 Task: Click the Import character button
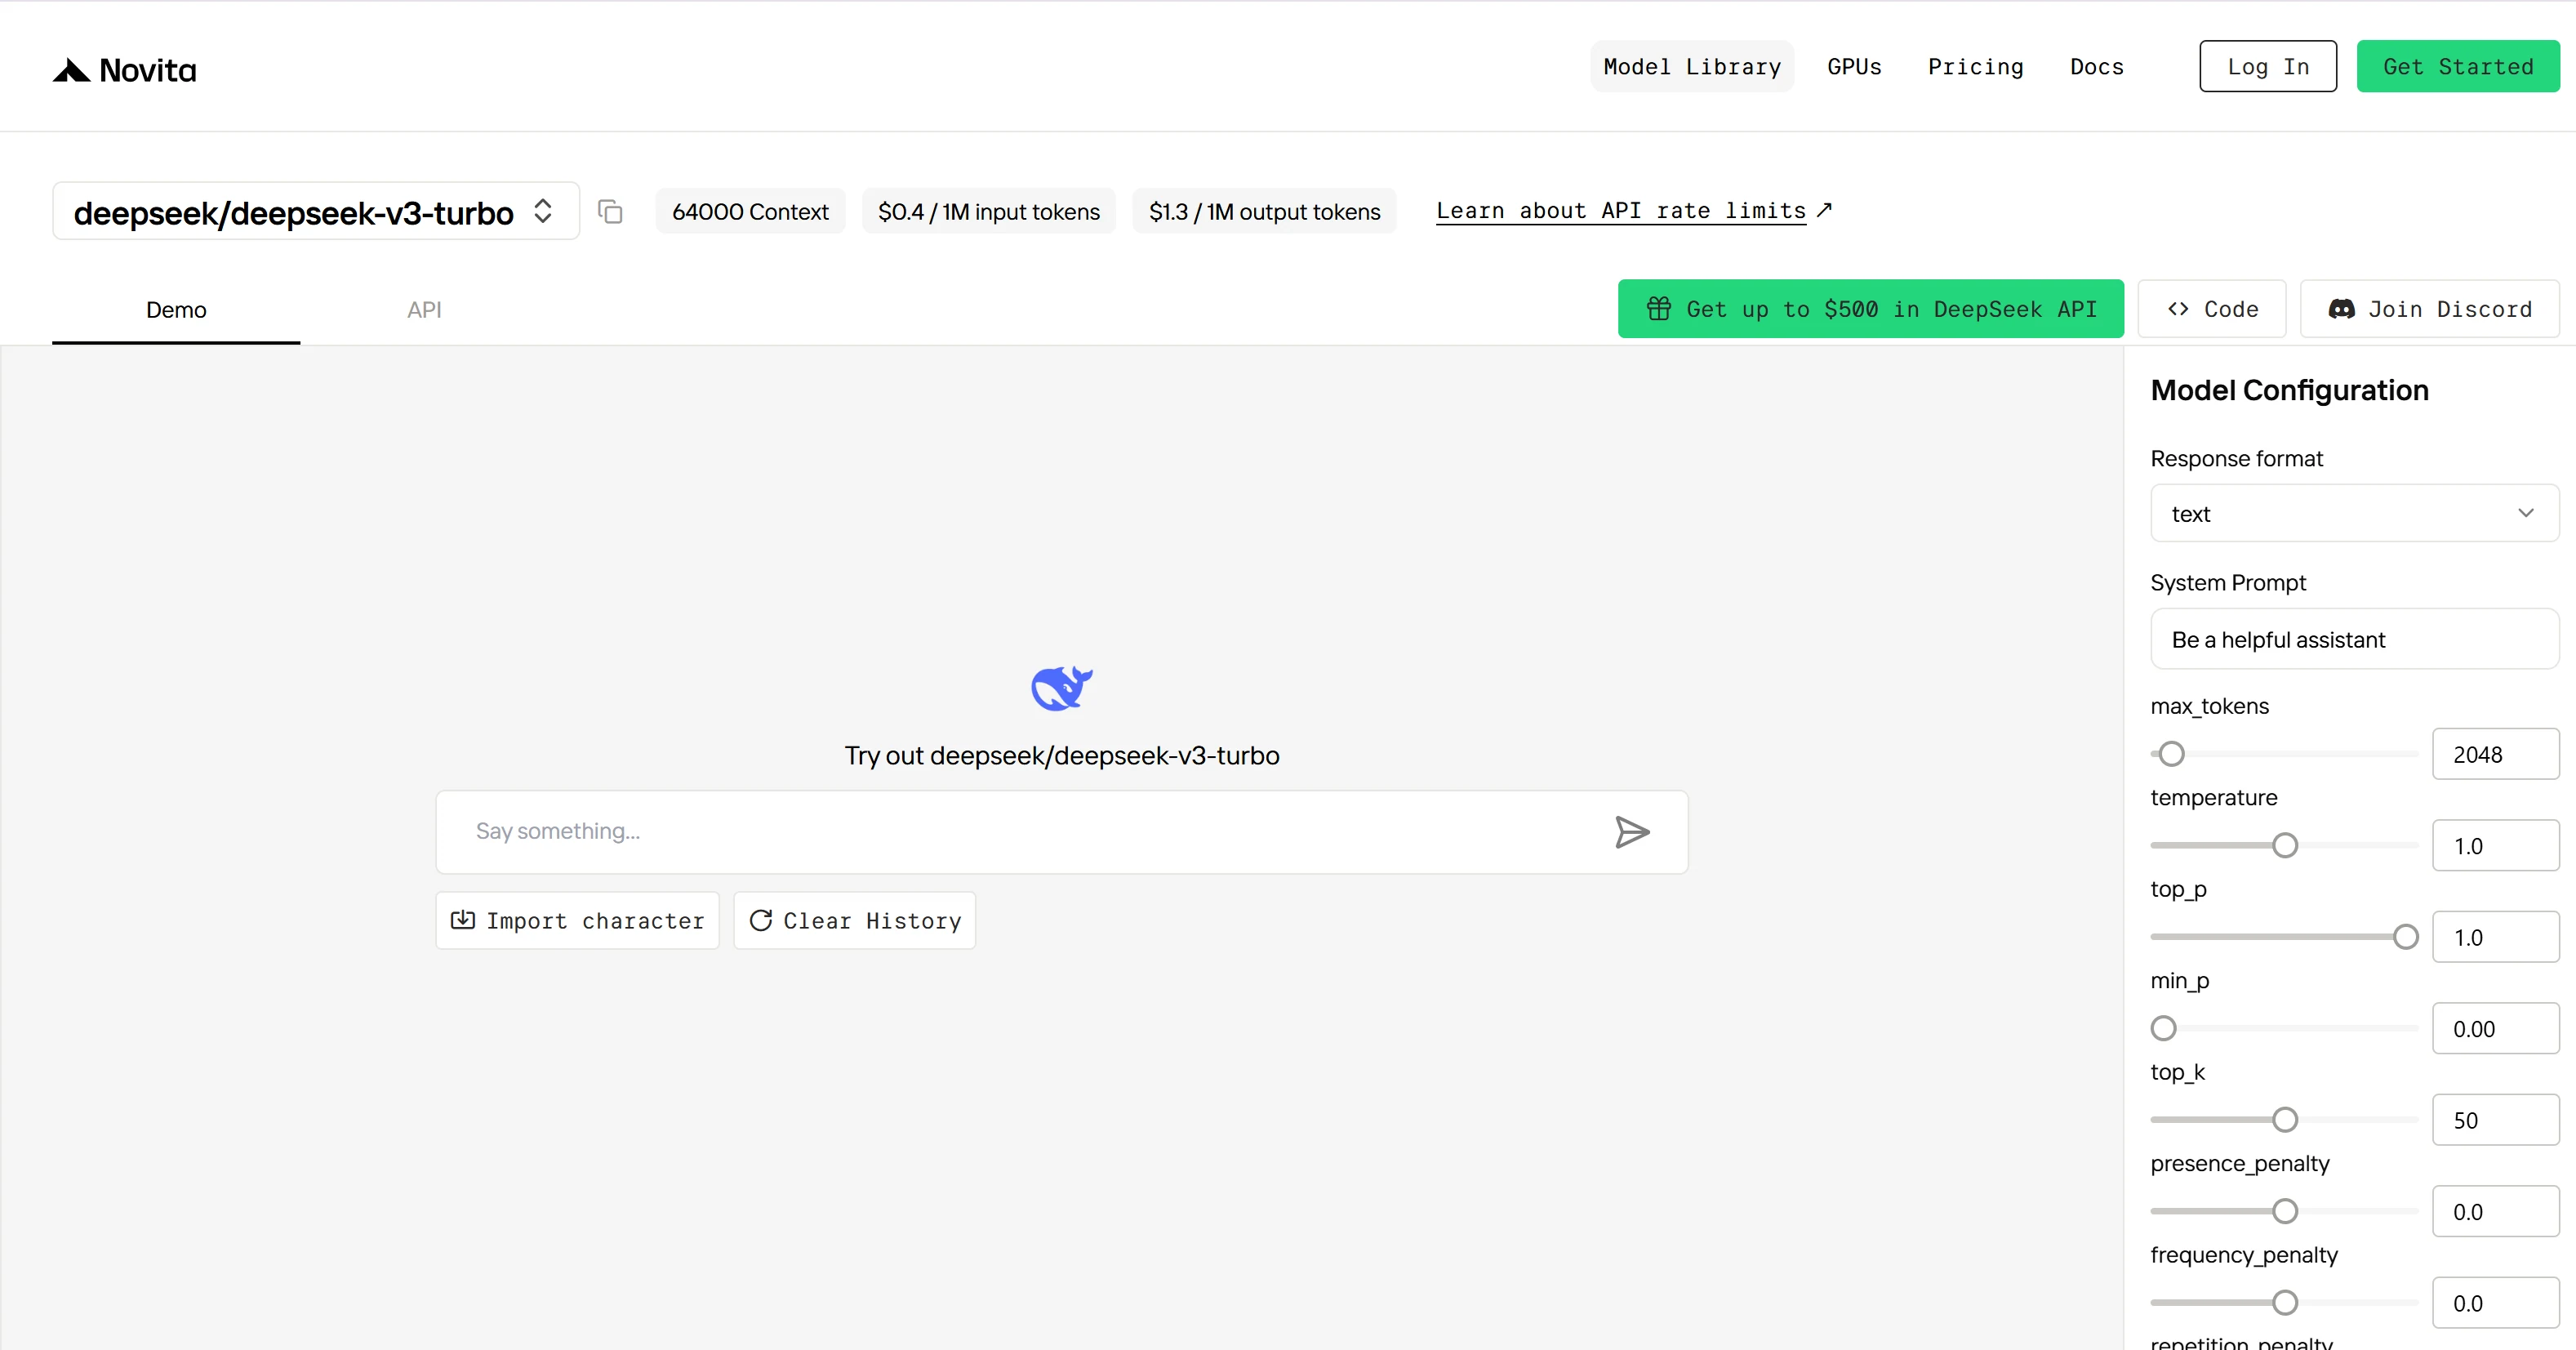pyautogui.click(x=577, y=920)
